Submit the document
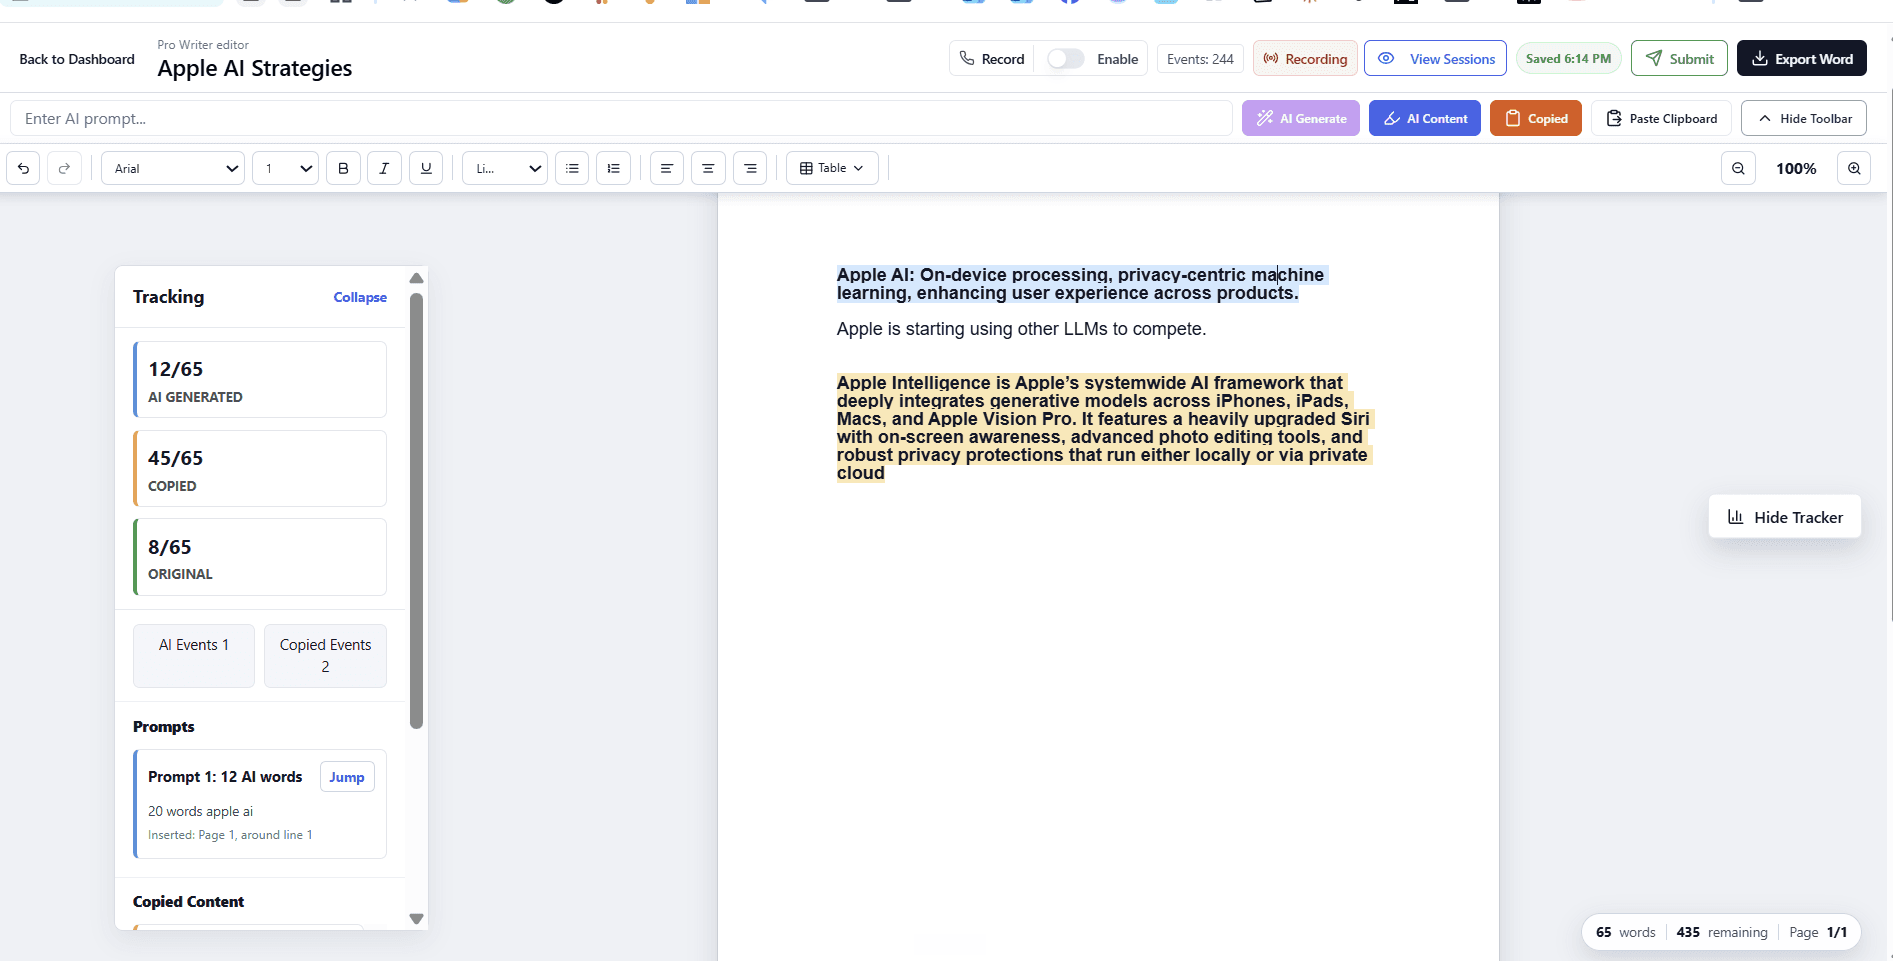The width and height of the screenshot is (1893, 961). pos(1679,59)
